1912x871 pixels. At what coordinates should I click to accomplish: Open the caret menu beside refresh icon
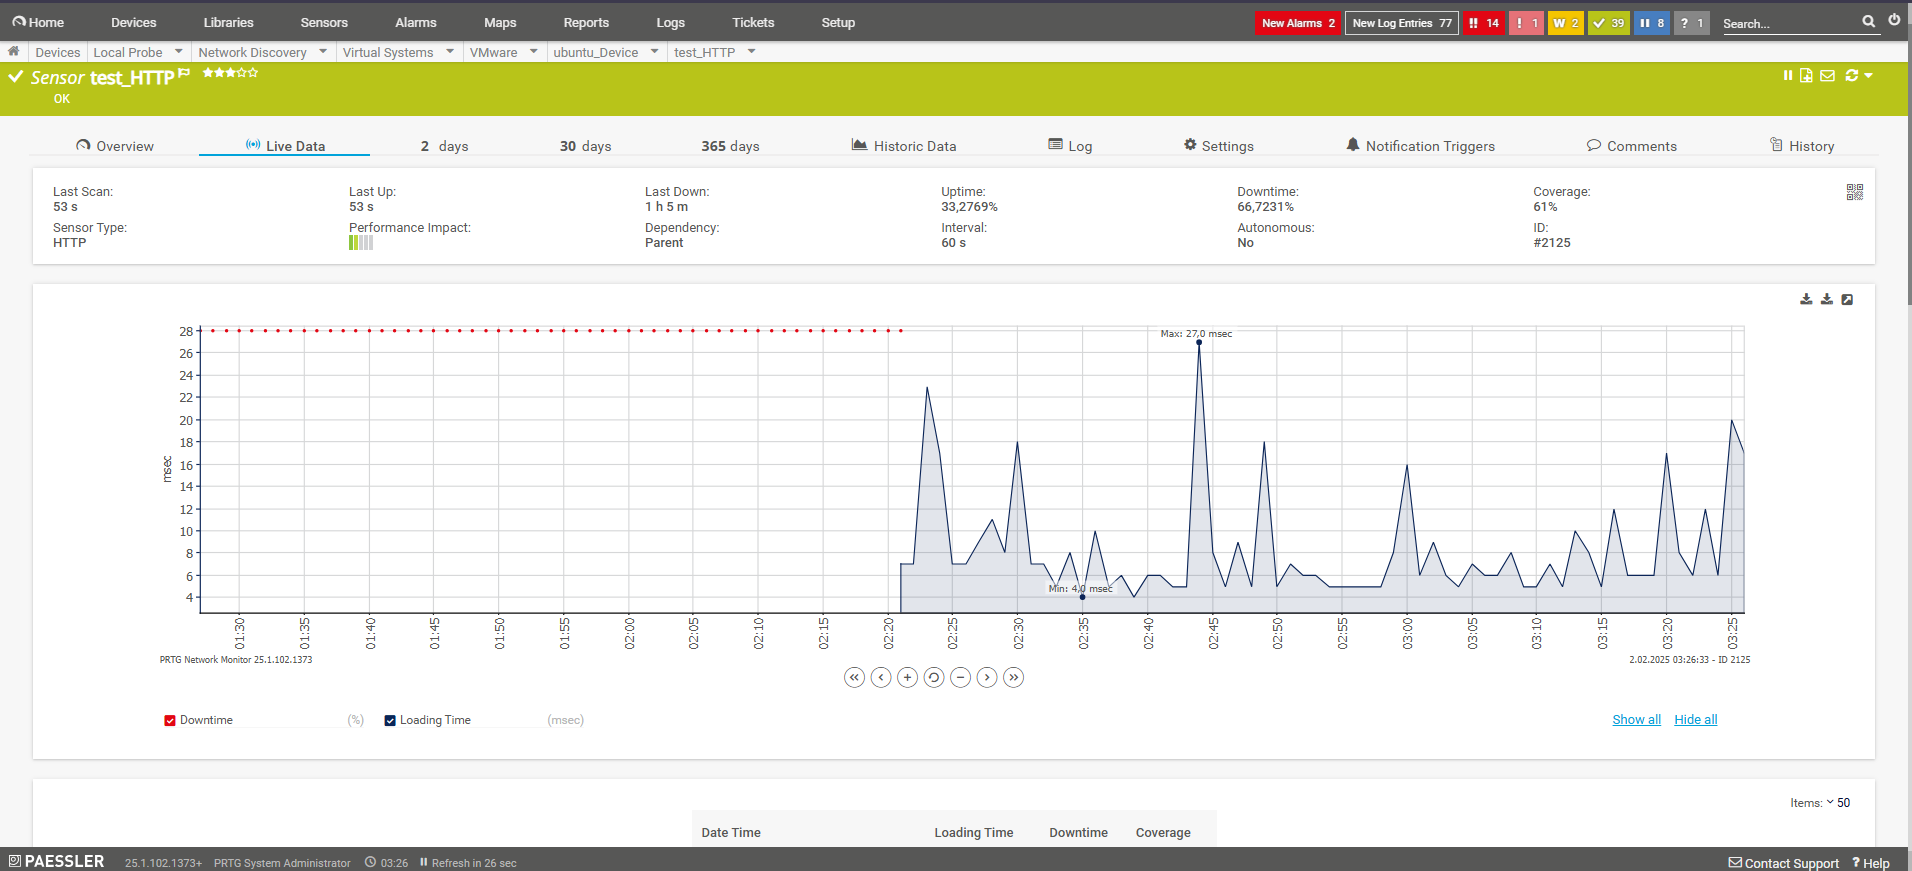click(1868, 76)
